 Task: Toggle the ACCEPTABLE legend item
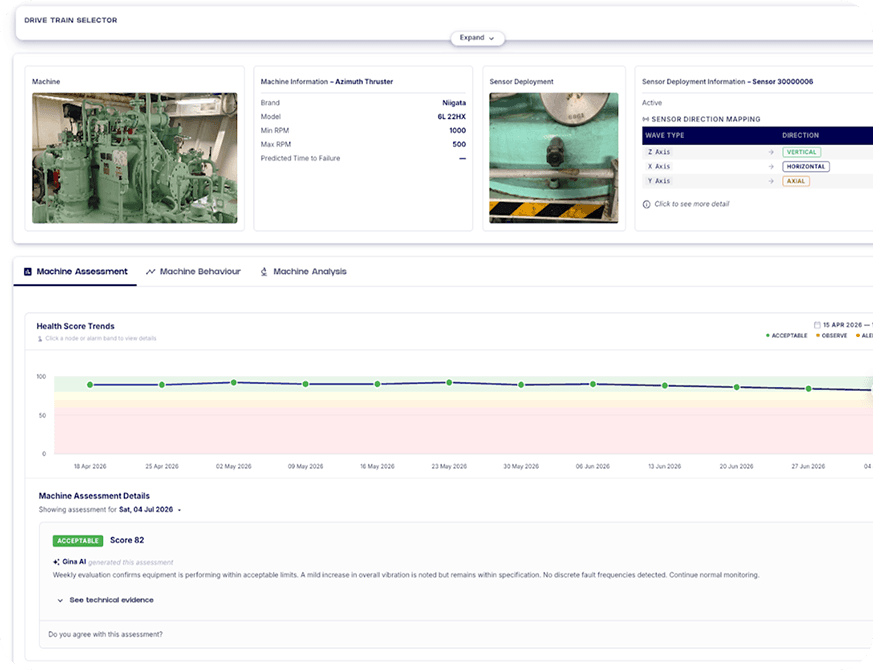point(786,335)
